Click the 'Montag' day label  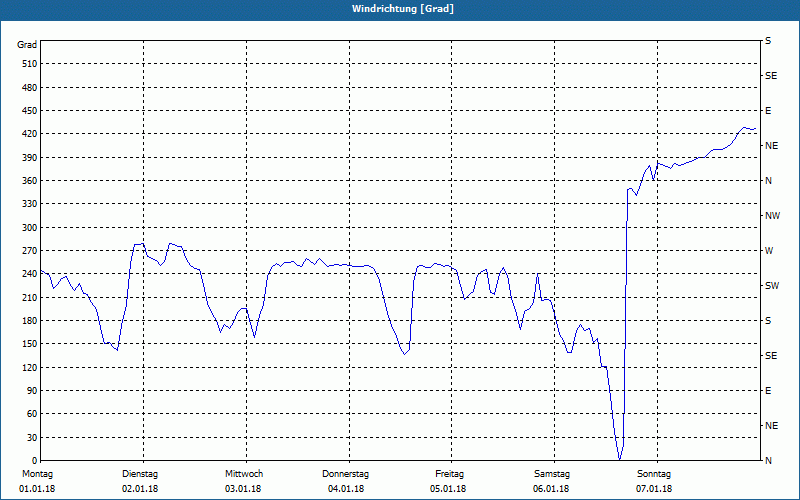click(x=37, y=474)
